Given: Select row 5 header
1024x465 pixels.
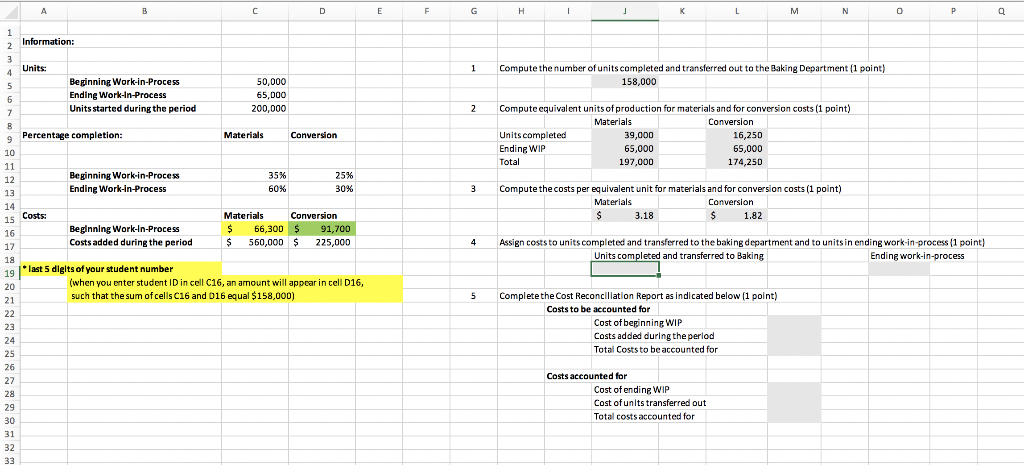Looking at the screenshot, I should pyautogui.click(x=9, y=86).
